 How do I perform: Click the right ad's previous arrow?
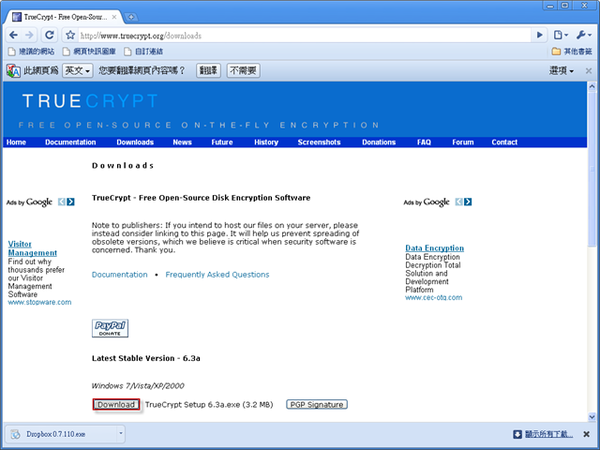tap(459, 202)
